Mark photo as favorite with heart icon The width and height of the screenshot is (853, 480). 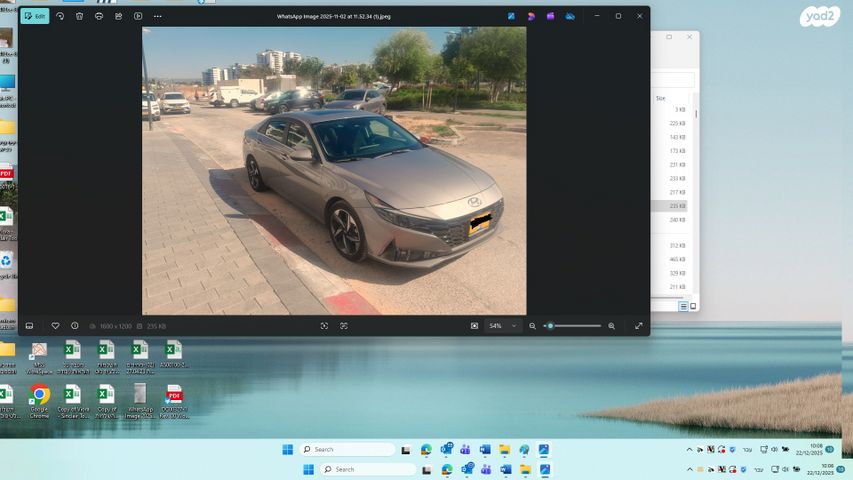(x=55, y=326)
